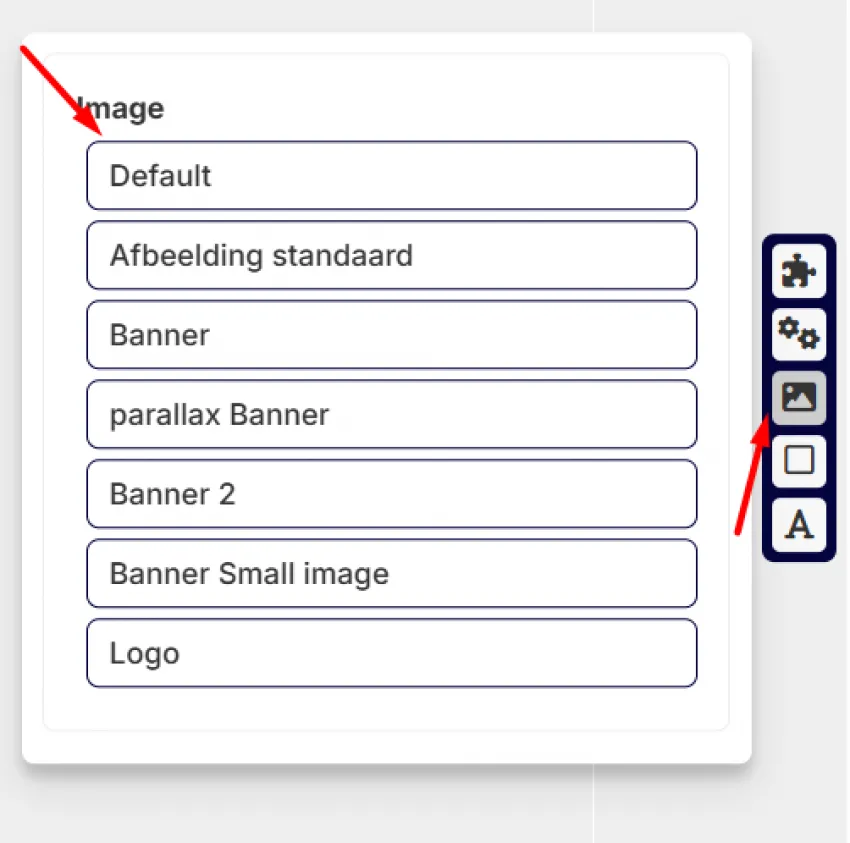Open the double gears settings panel
850x843 pixels.
[799, 334]
